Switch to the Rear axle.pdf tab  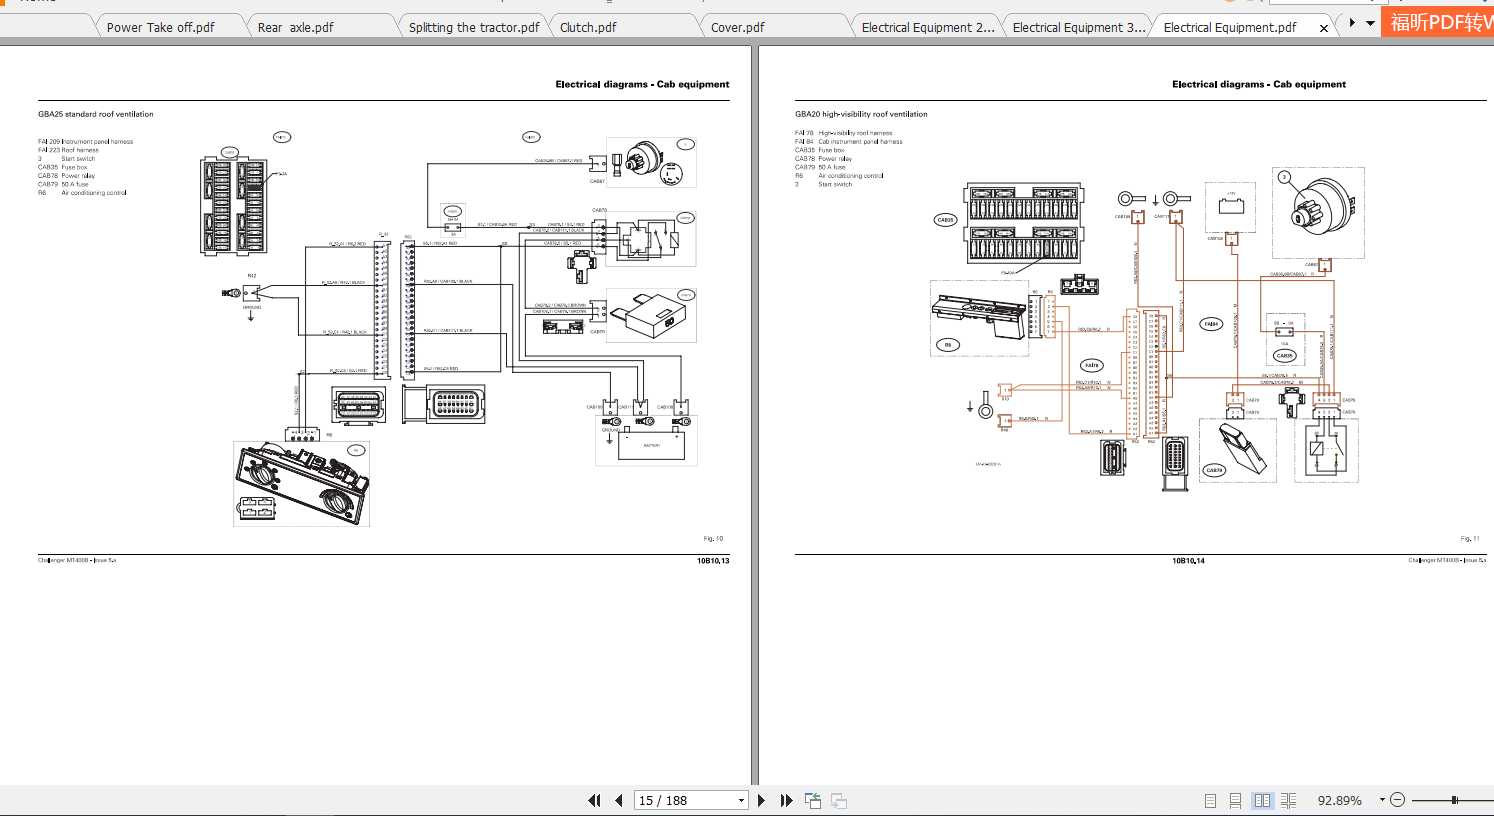(x=296, y=27)
